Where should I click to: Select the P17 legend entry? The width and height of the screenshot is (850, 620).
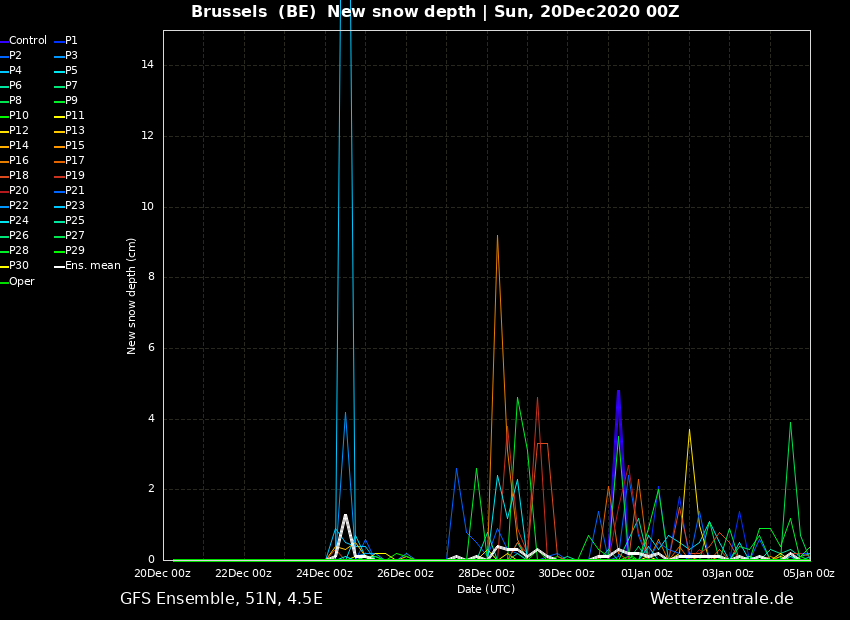pyautogui.click(x=70, y=160)
